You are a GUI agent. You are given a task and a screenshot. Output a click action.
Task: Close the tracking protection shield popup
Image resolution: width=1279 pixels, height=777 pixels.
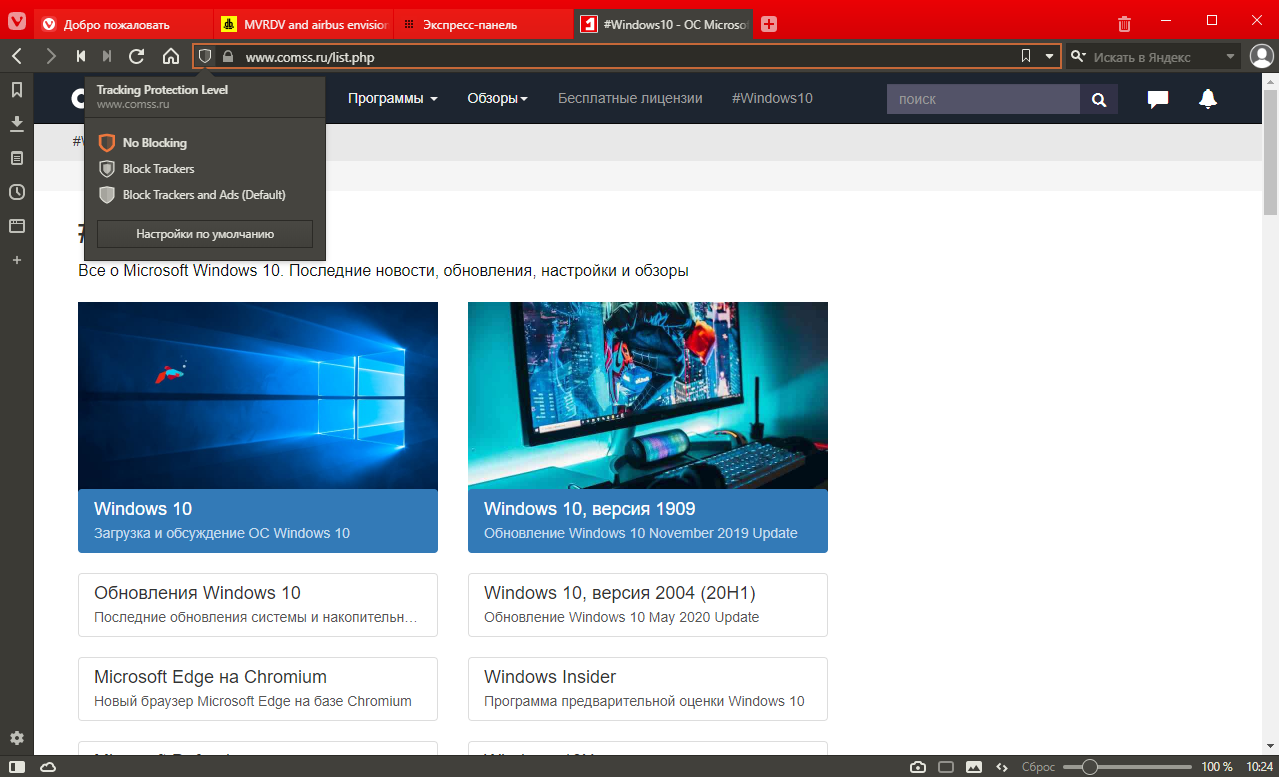pos(205,57)
